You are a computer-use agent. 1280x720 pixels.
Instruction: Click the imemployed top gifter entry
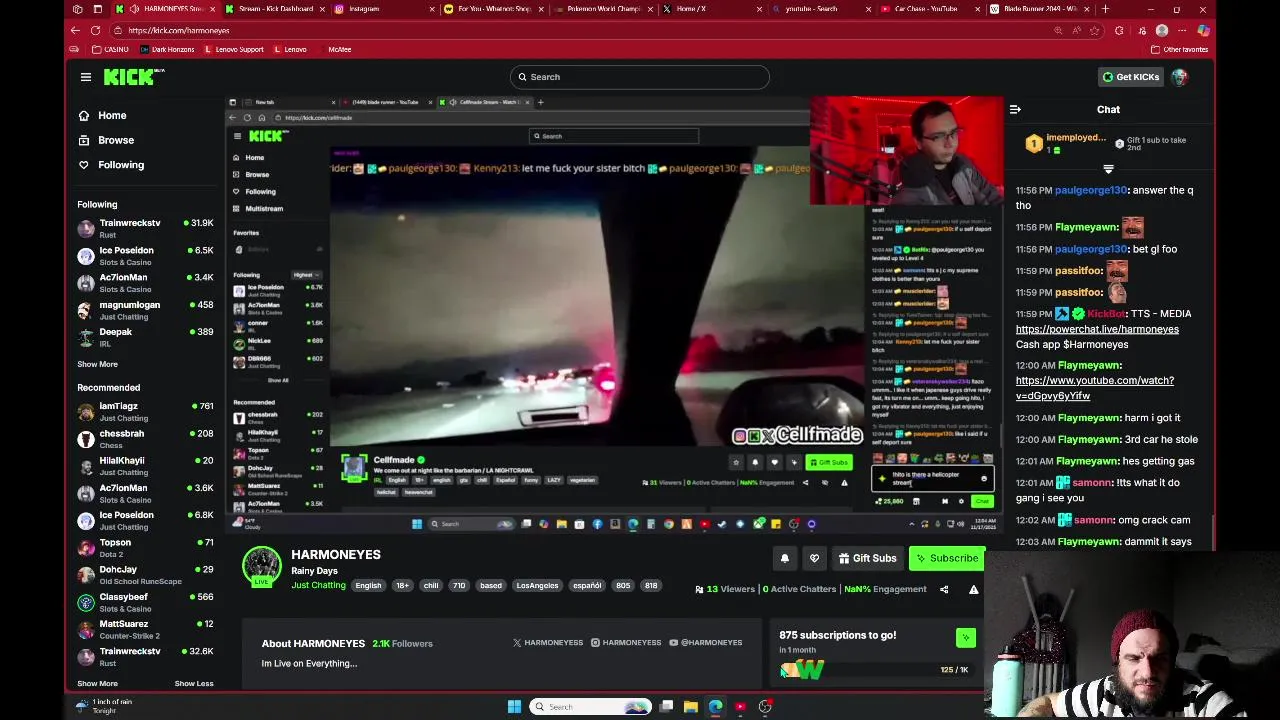click(x=1066, y=144)
